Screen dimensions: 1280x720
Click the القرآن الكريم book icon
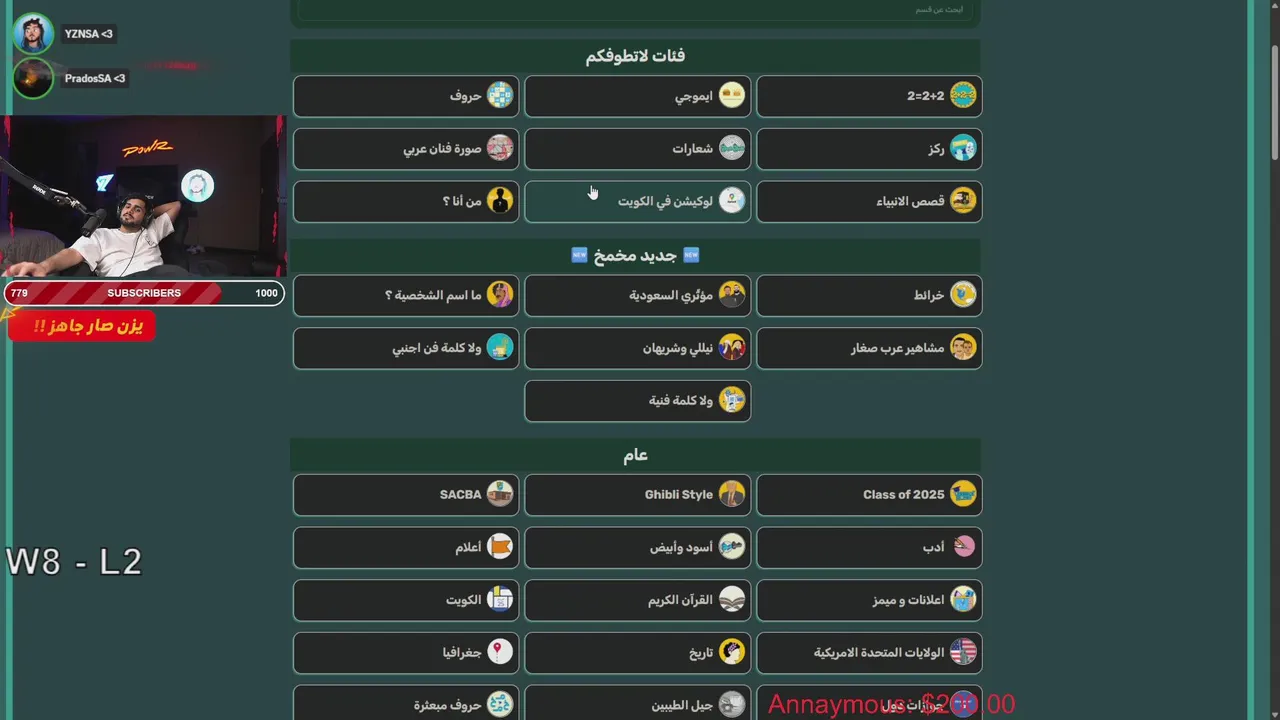point(732,600)
